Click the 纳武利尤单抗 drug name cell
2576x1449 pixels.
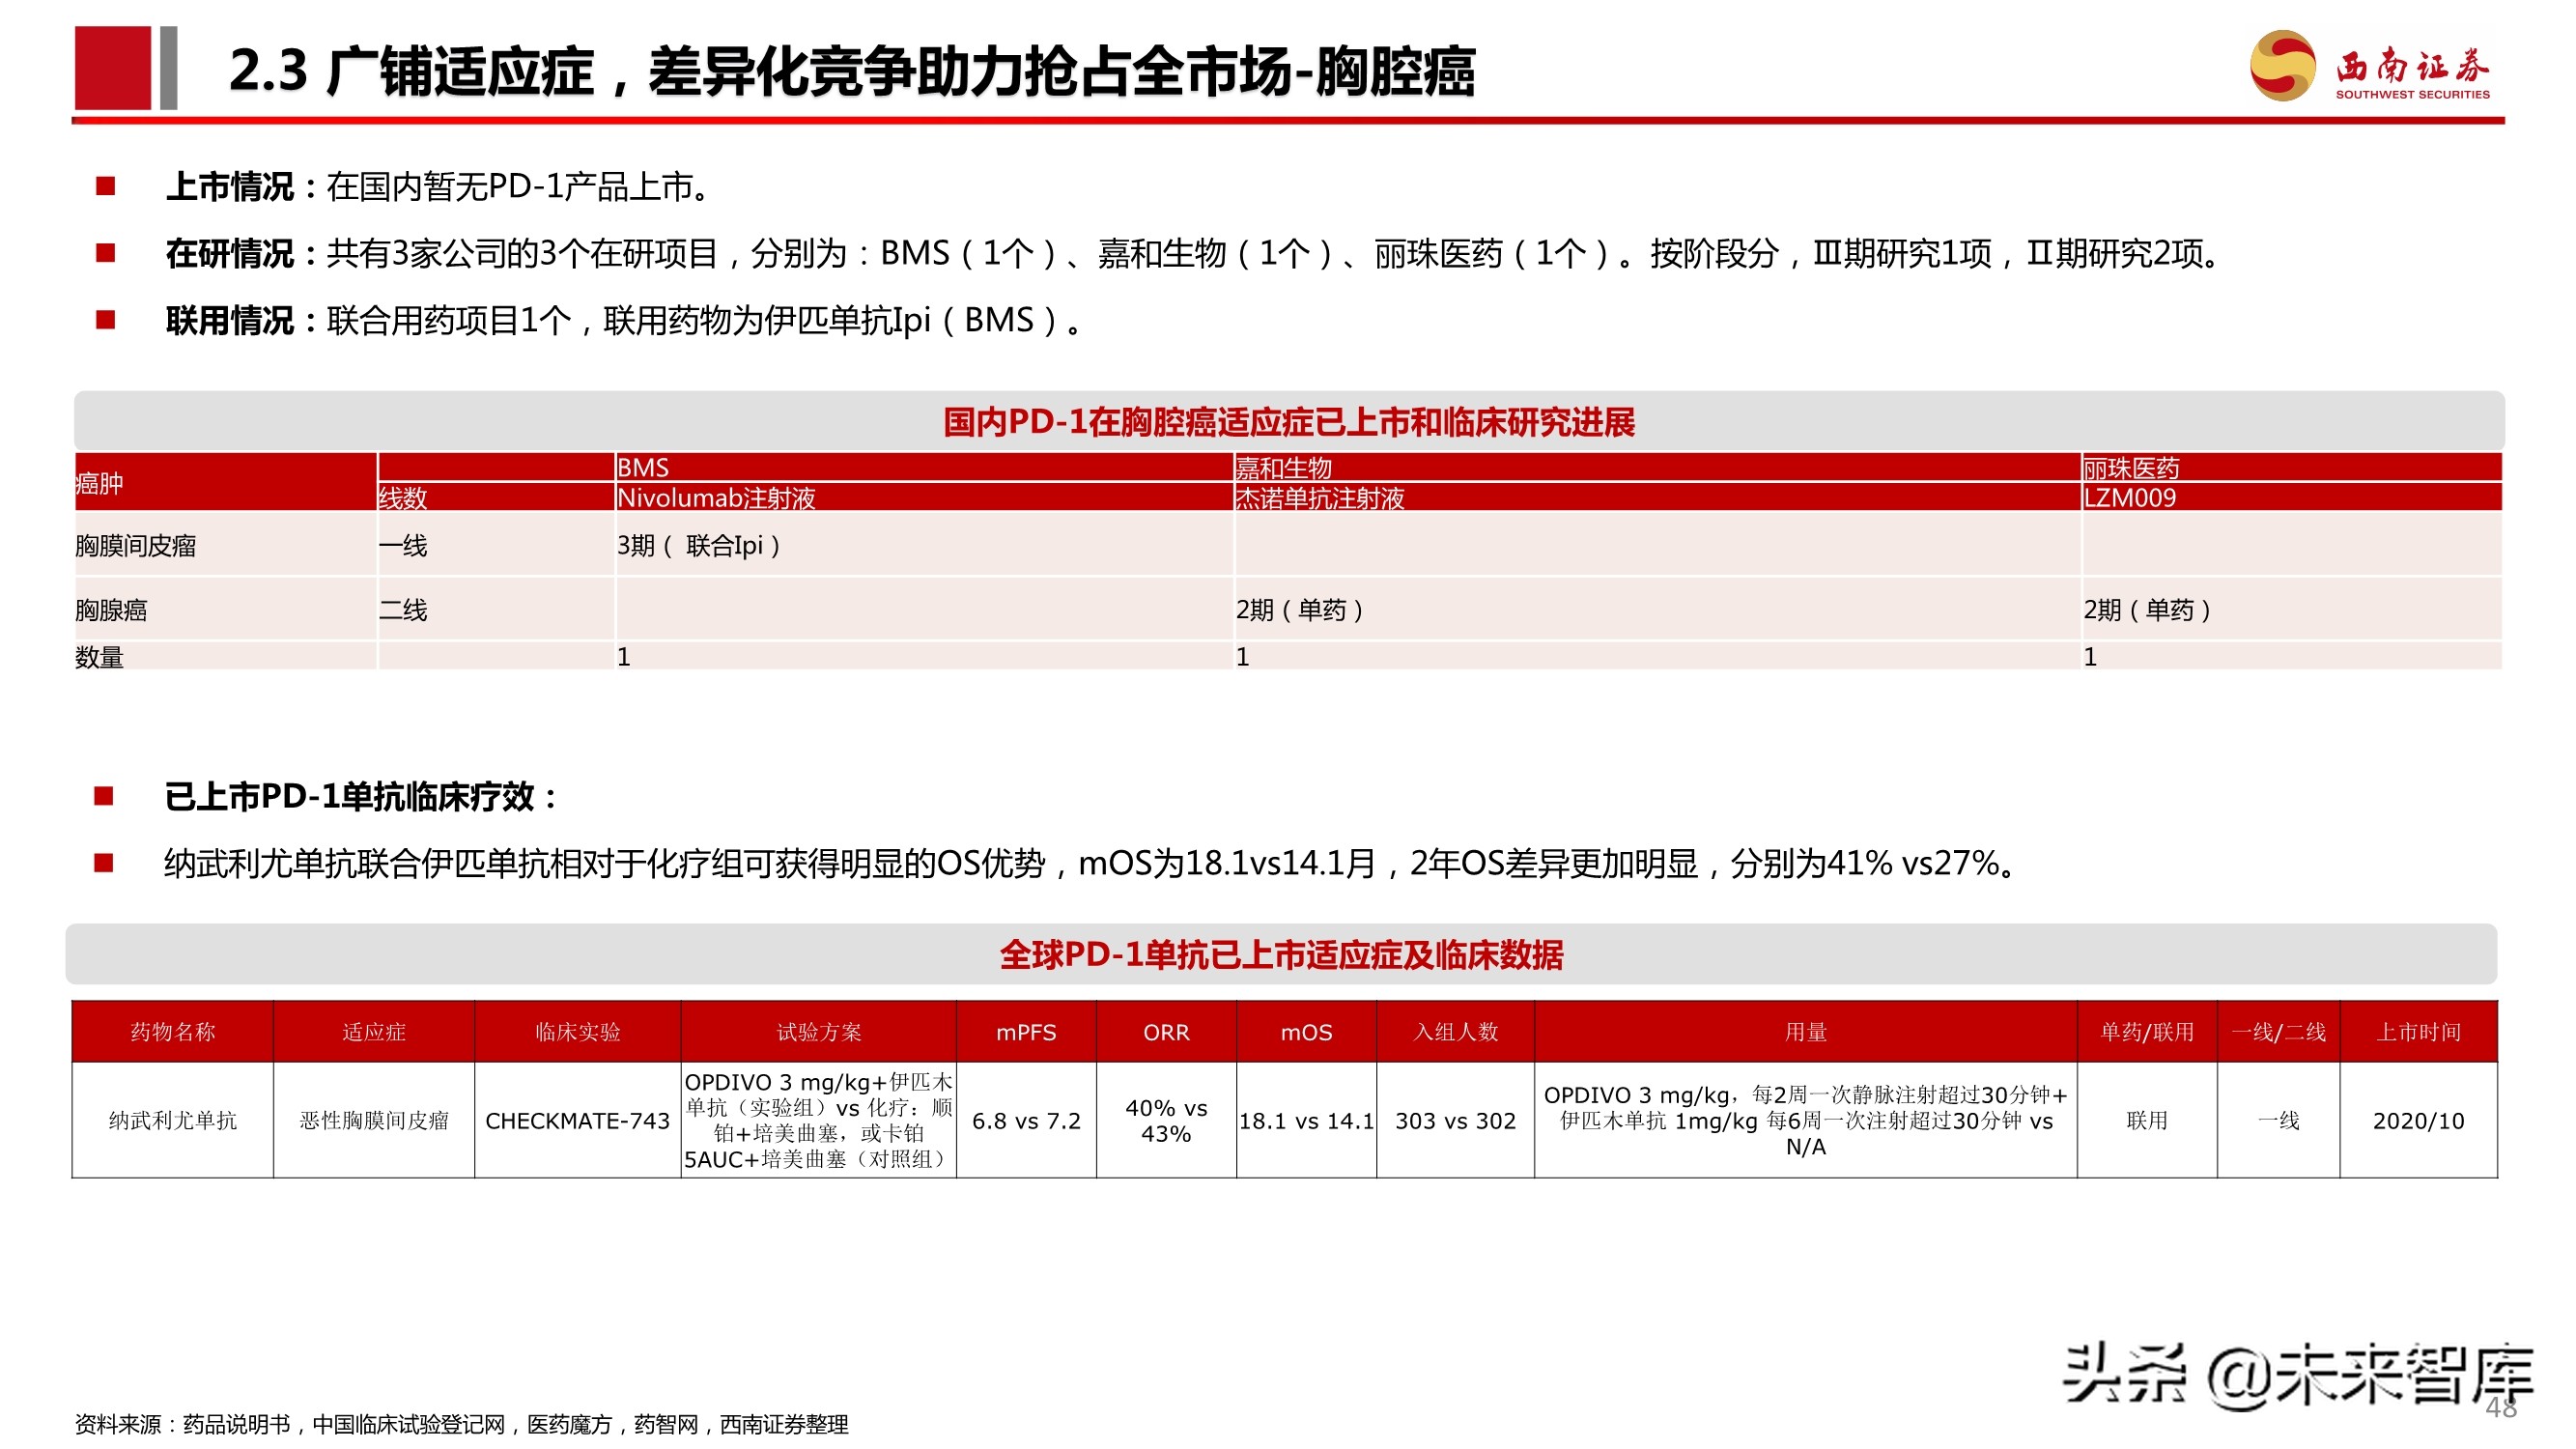pyautogui.click(x=171, y=1122)
